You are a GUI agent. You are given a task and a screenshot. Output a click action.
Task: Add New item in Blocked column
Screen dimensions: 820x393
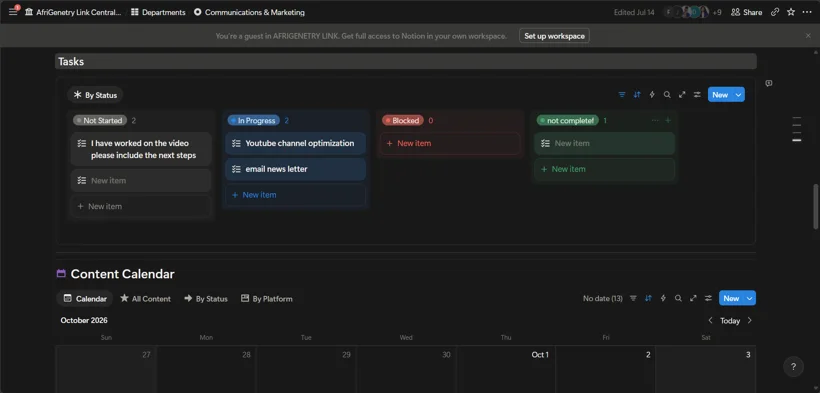(x=450, y=143)
